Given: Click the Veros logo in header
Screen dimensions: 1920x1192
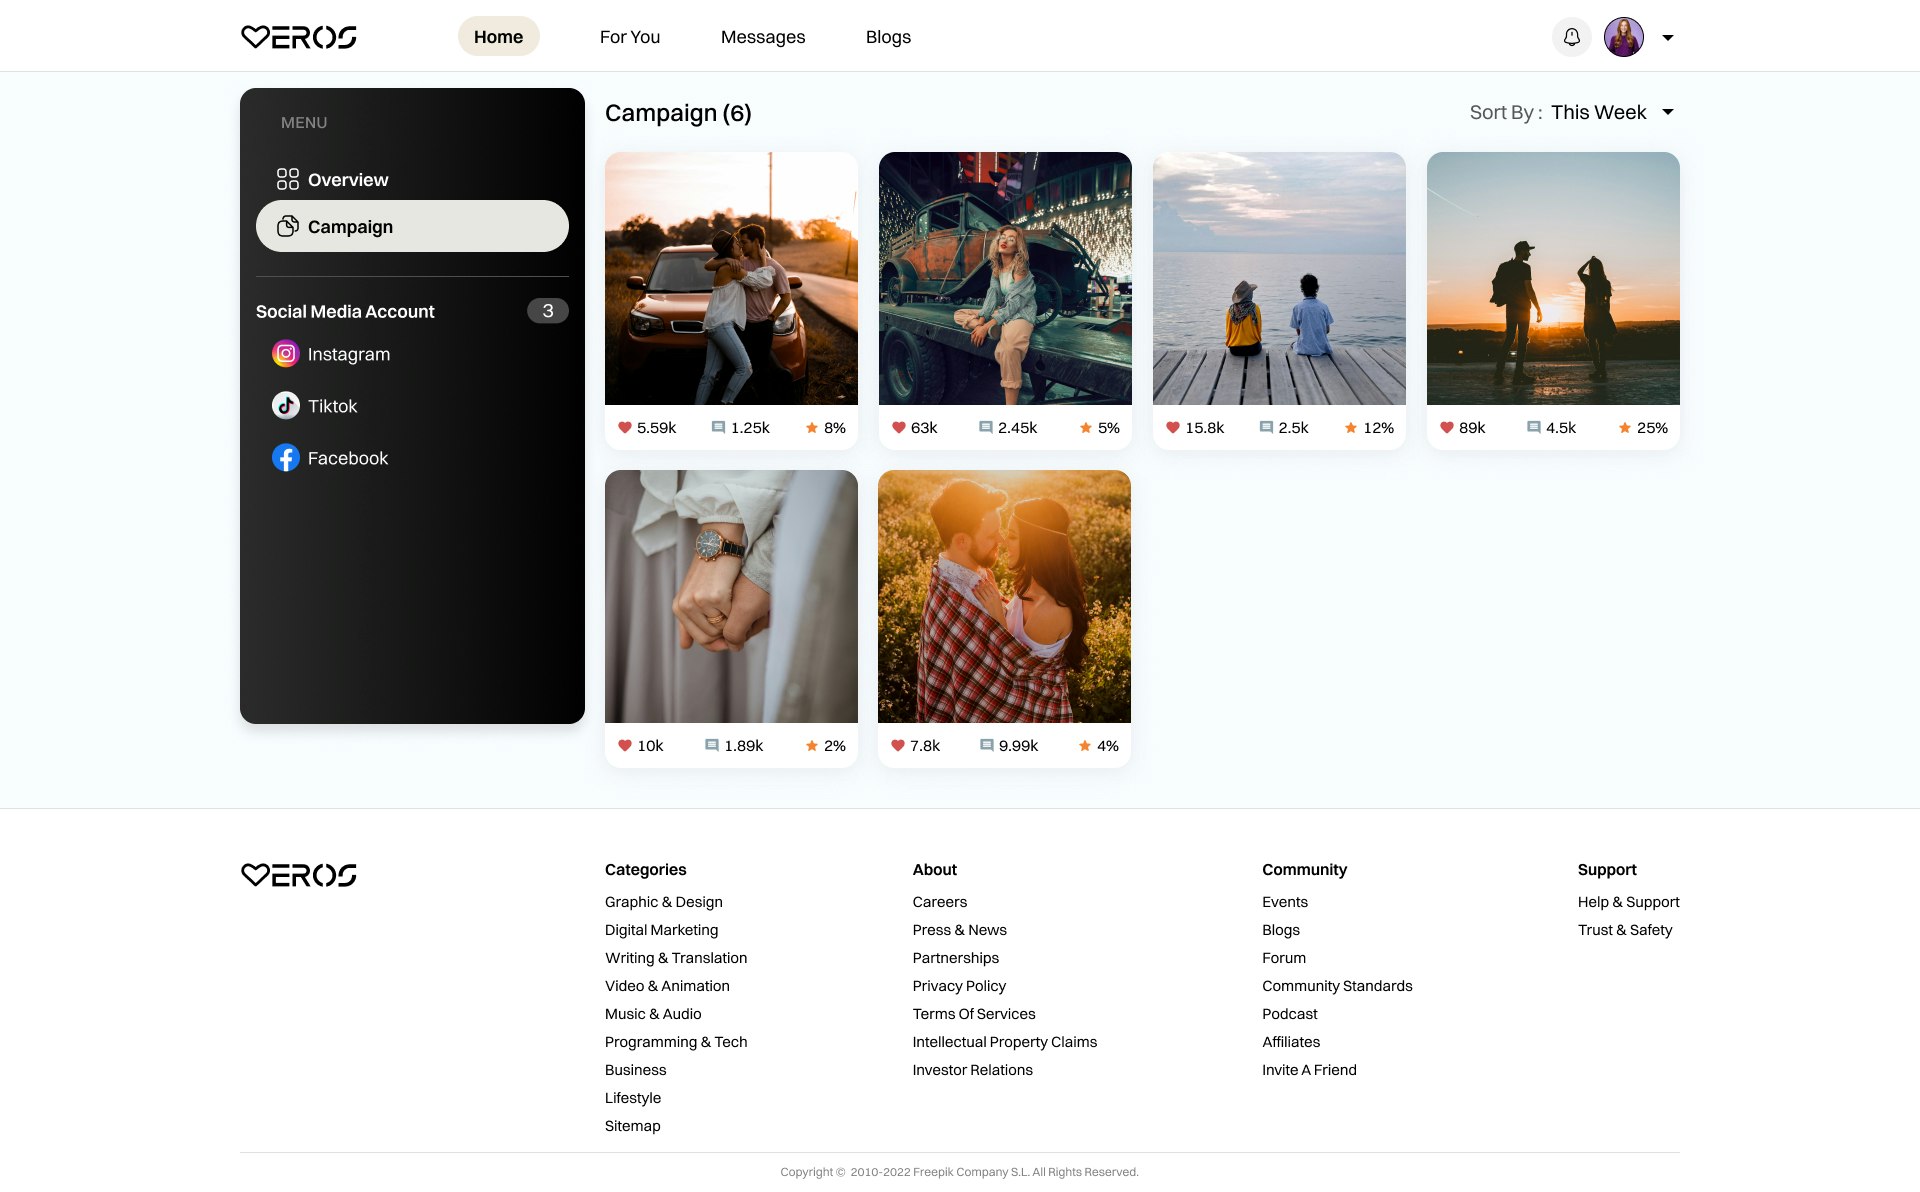Looking at the screenshot, I should tap(298, 37).
